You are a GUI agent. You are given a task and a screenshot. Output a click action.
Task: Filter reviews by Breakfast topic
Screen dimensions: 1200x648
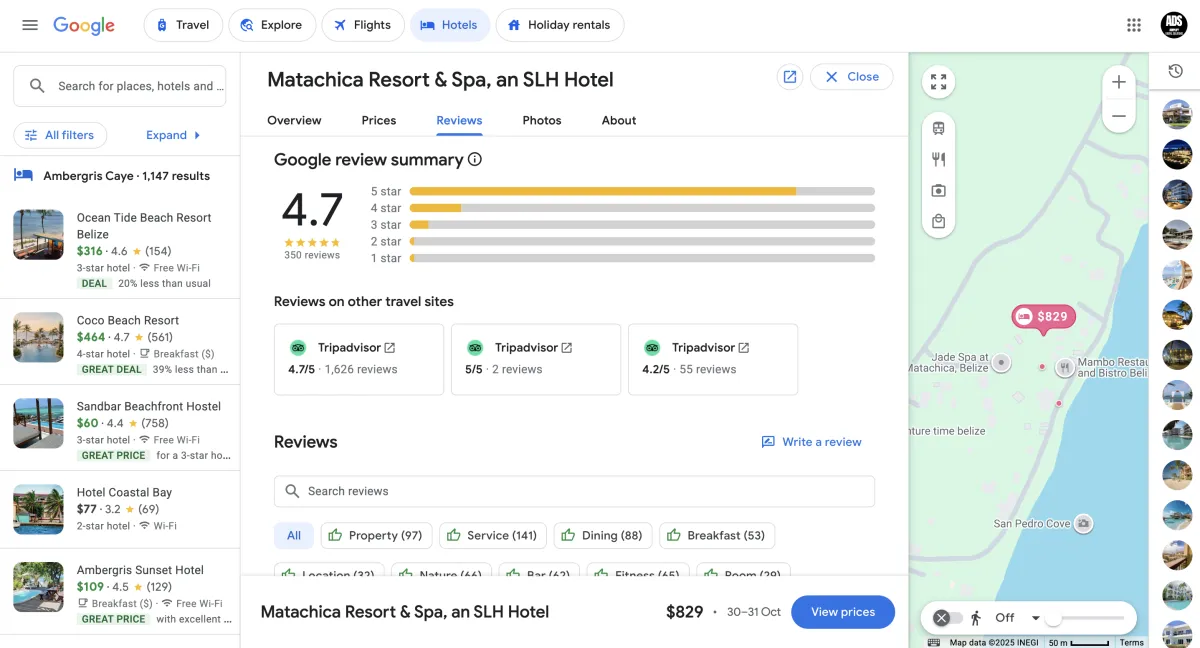(716, 535)
